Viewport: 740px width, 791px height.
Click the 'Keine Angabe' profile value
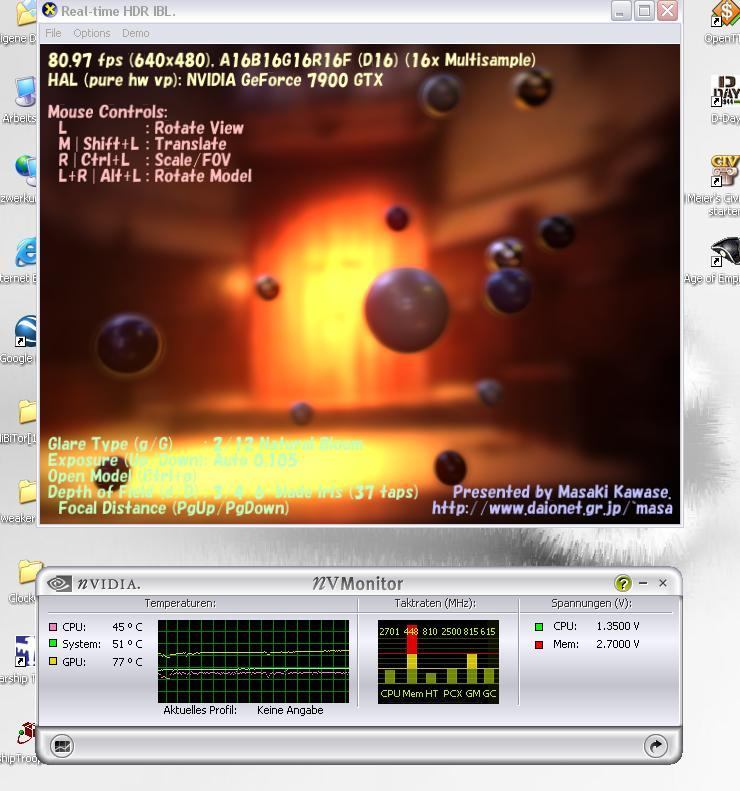click(x=290, y=710)
